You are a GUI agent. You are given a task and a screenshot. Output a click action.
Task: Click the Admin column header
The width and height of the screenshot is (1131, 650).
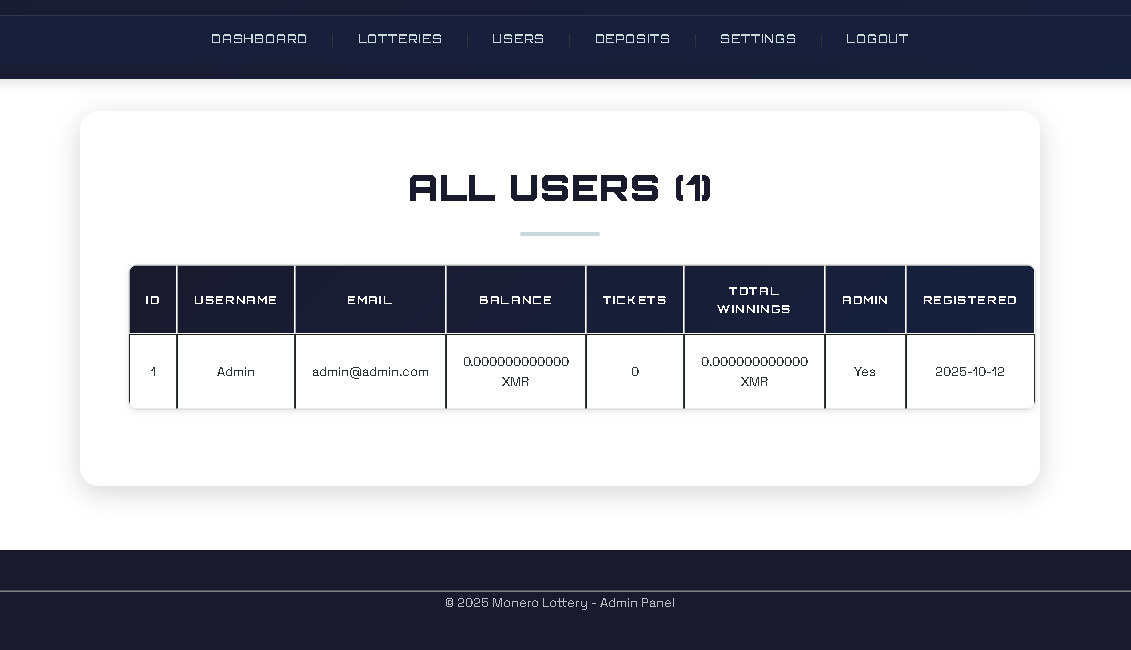pyautogui.click(x=865, y=300)
